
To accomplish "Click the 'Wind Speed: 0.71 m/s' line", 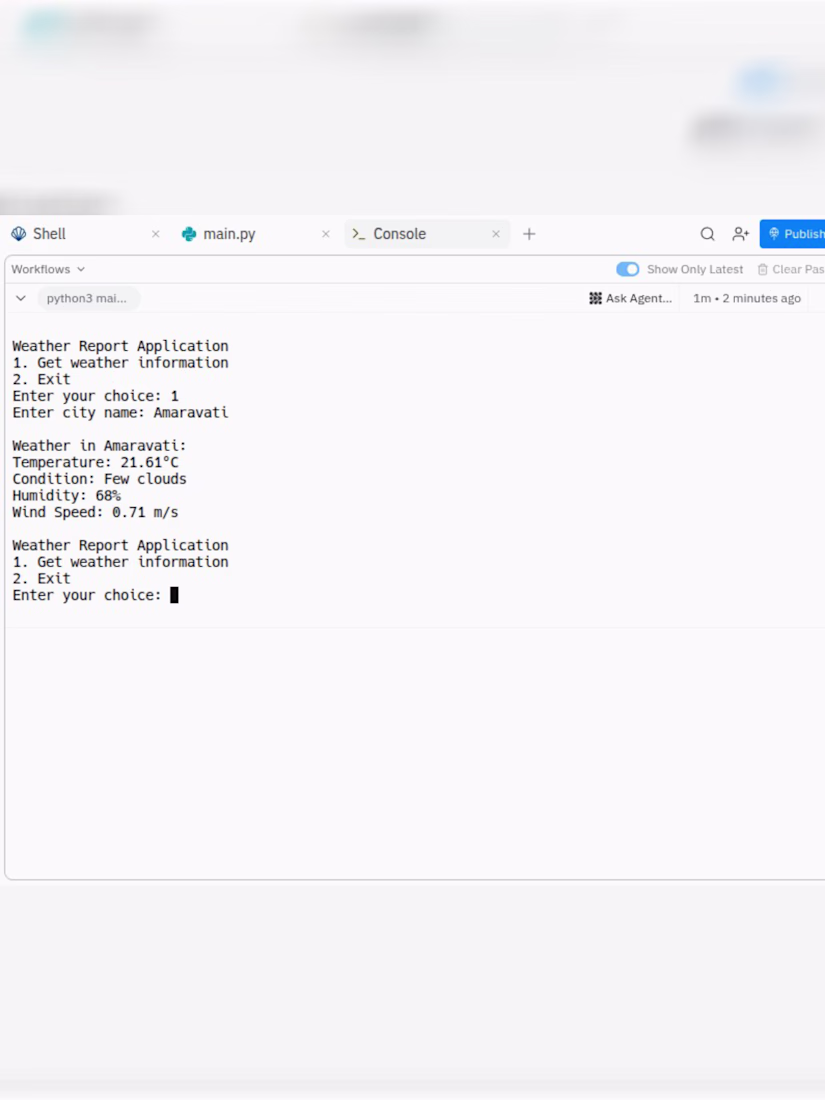I will (95, 512).
